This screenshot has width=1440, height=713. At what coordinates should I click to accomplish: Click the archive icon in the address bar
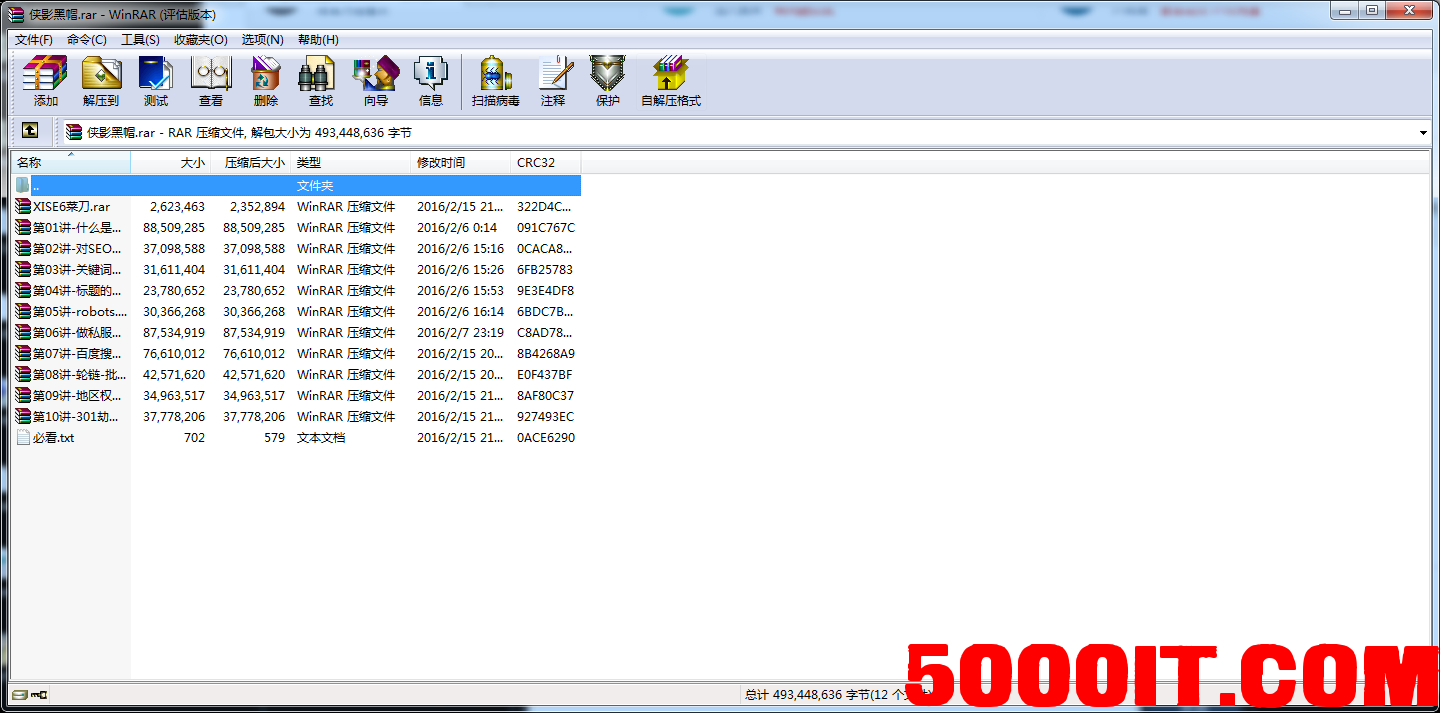pyautogui.click(x=74, y=132)
